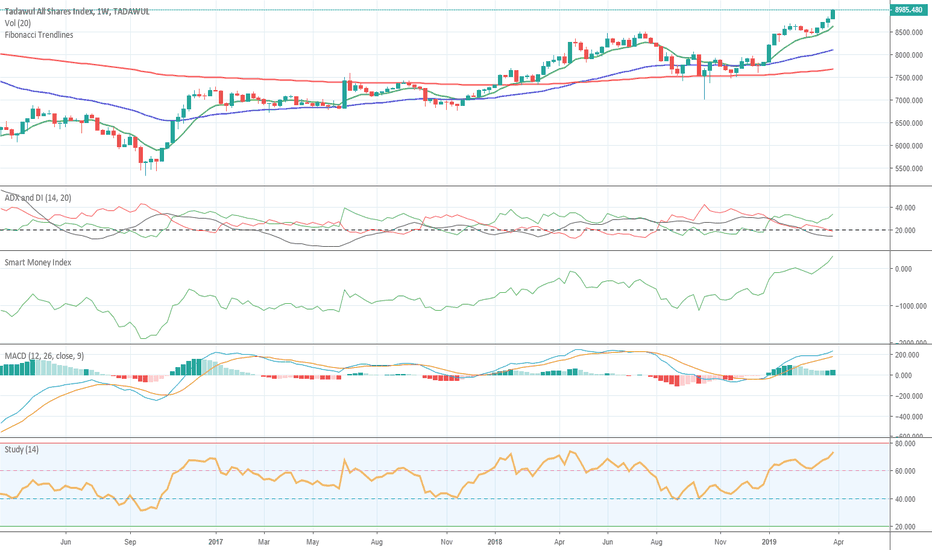
Task: Click the Jun label preceding Sep
Action: click(x=65, y=542)
